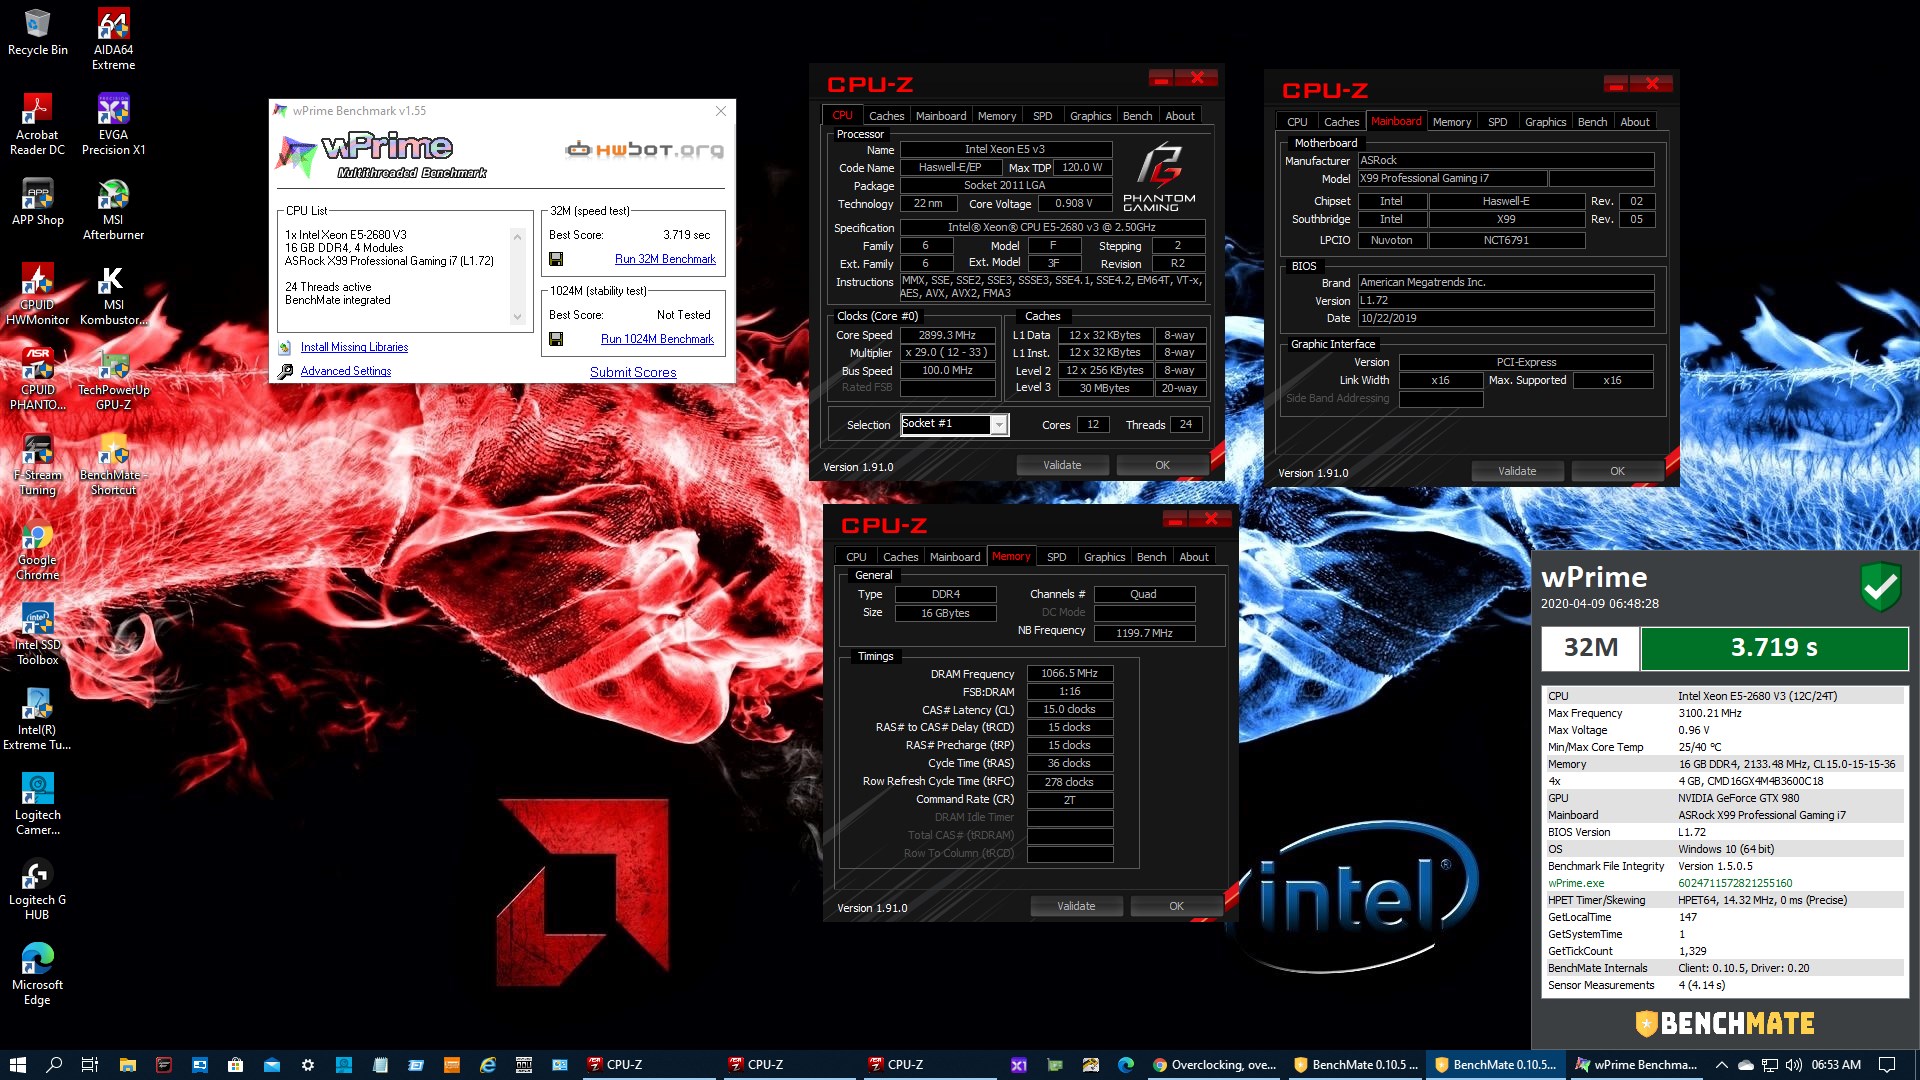Open the Overclocking Chrome taskbar item
The image size is (1920, 1080).
[1215, 1065]
